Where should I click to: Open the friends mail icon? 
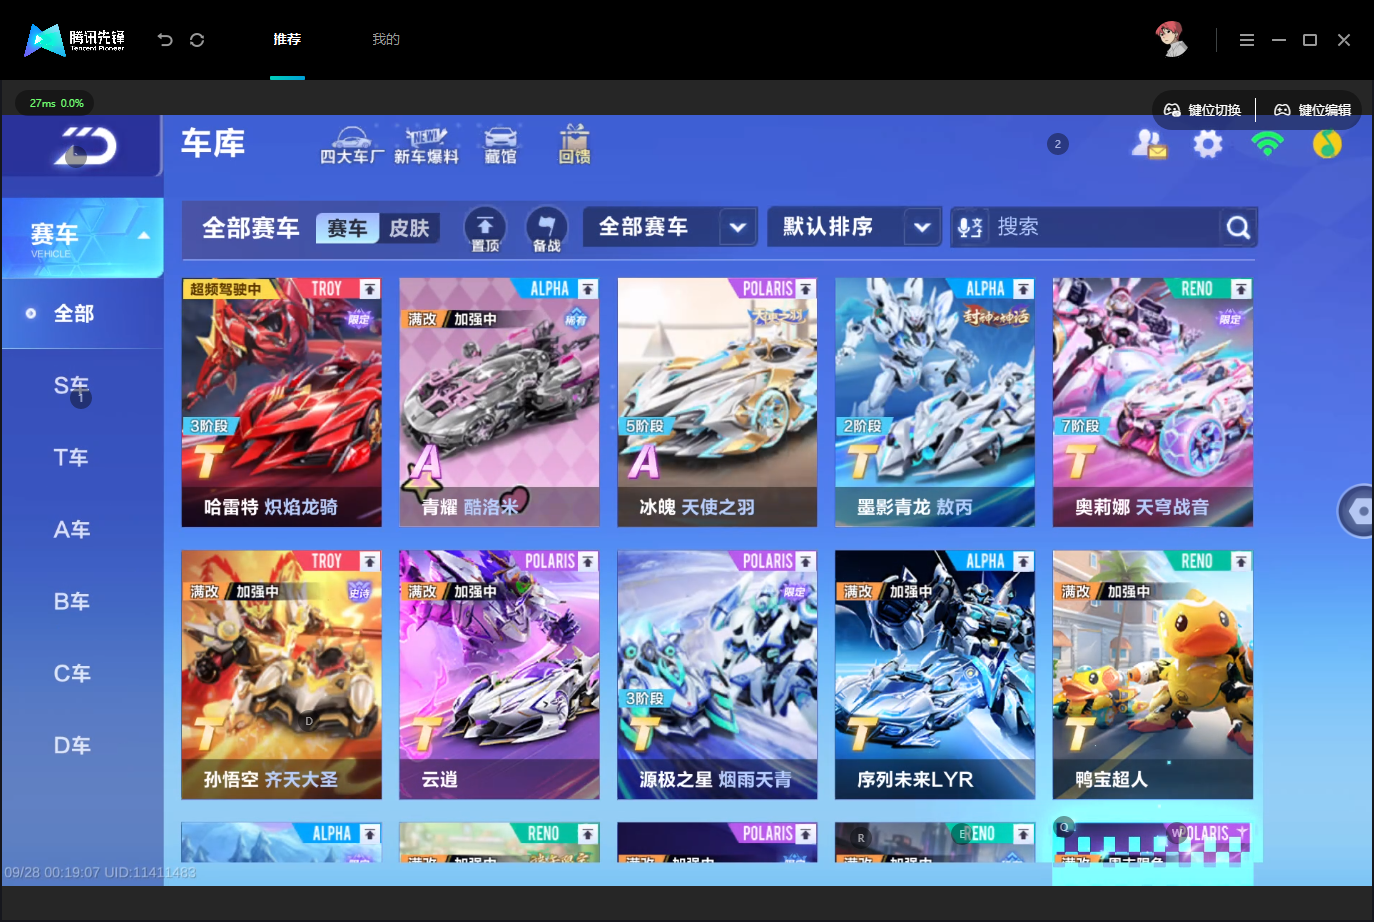pos(1149,144)
